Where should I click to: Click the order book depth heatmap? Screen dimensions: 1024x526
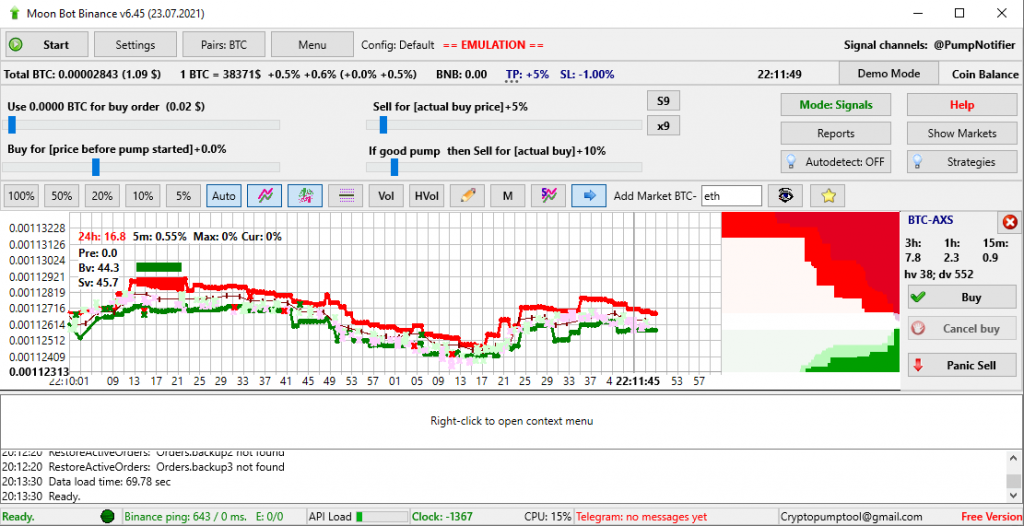pyautogui.click(x=810, y=292)
